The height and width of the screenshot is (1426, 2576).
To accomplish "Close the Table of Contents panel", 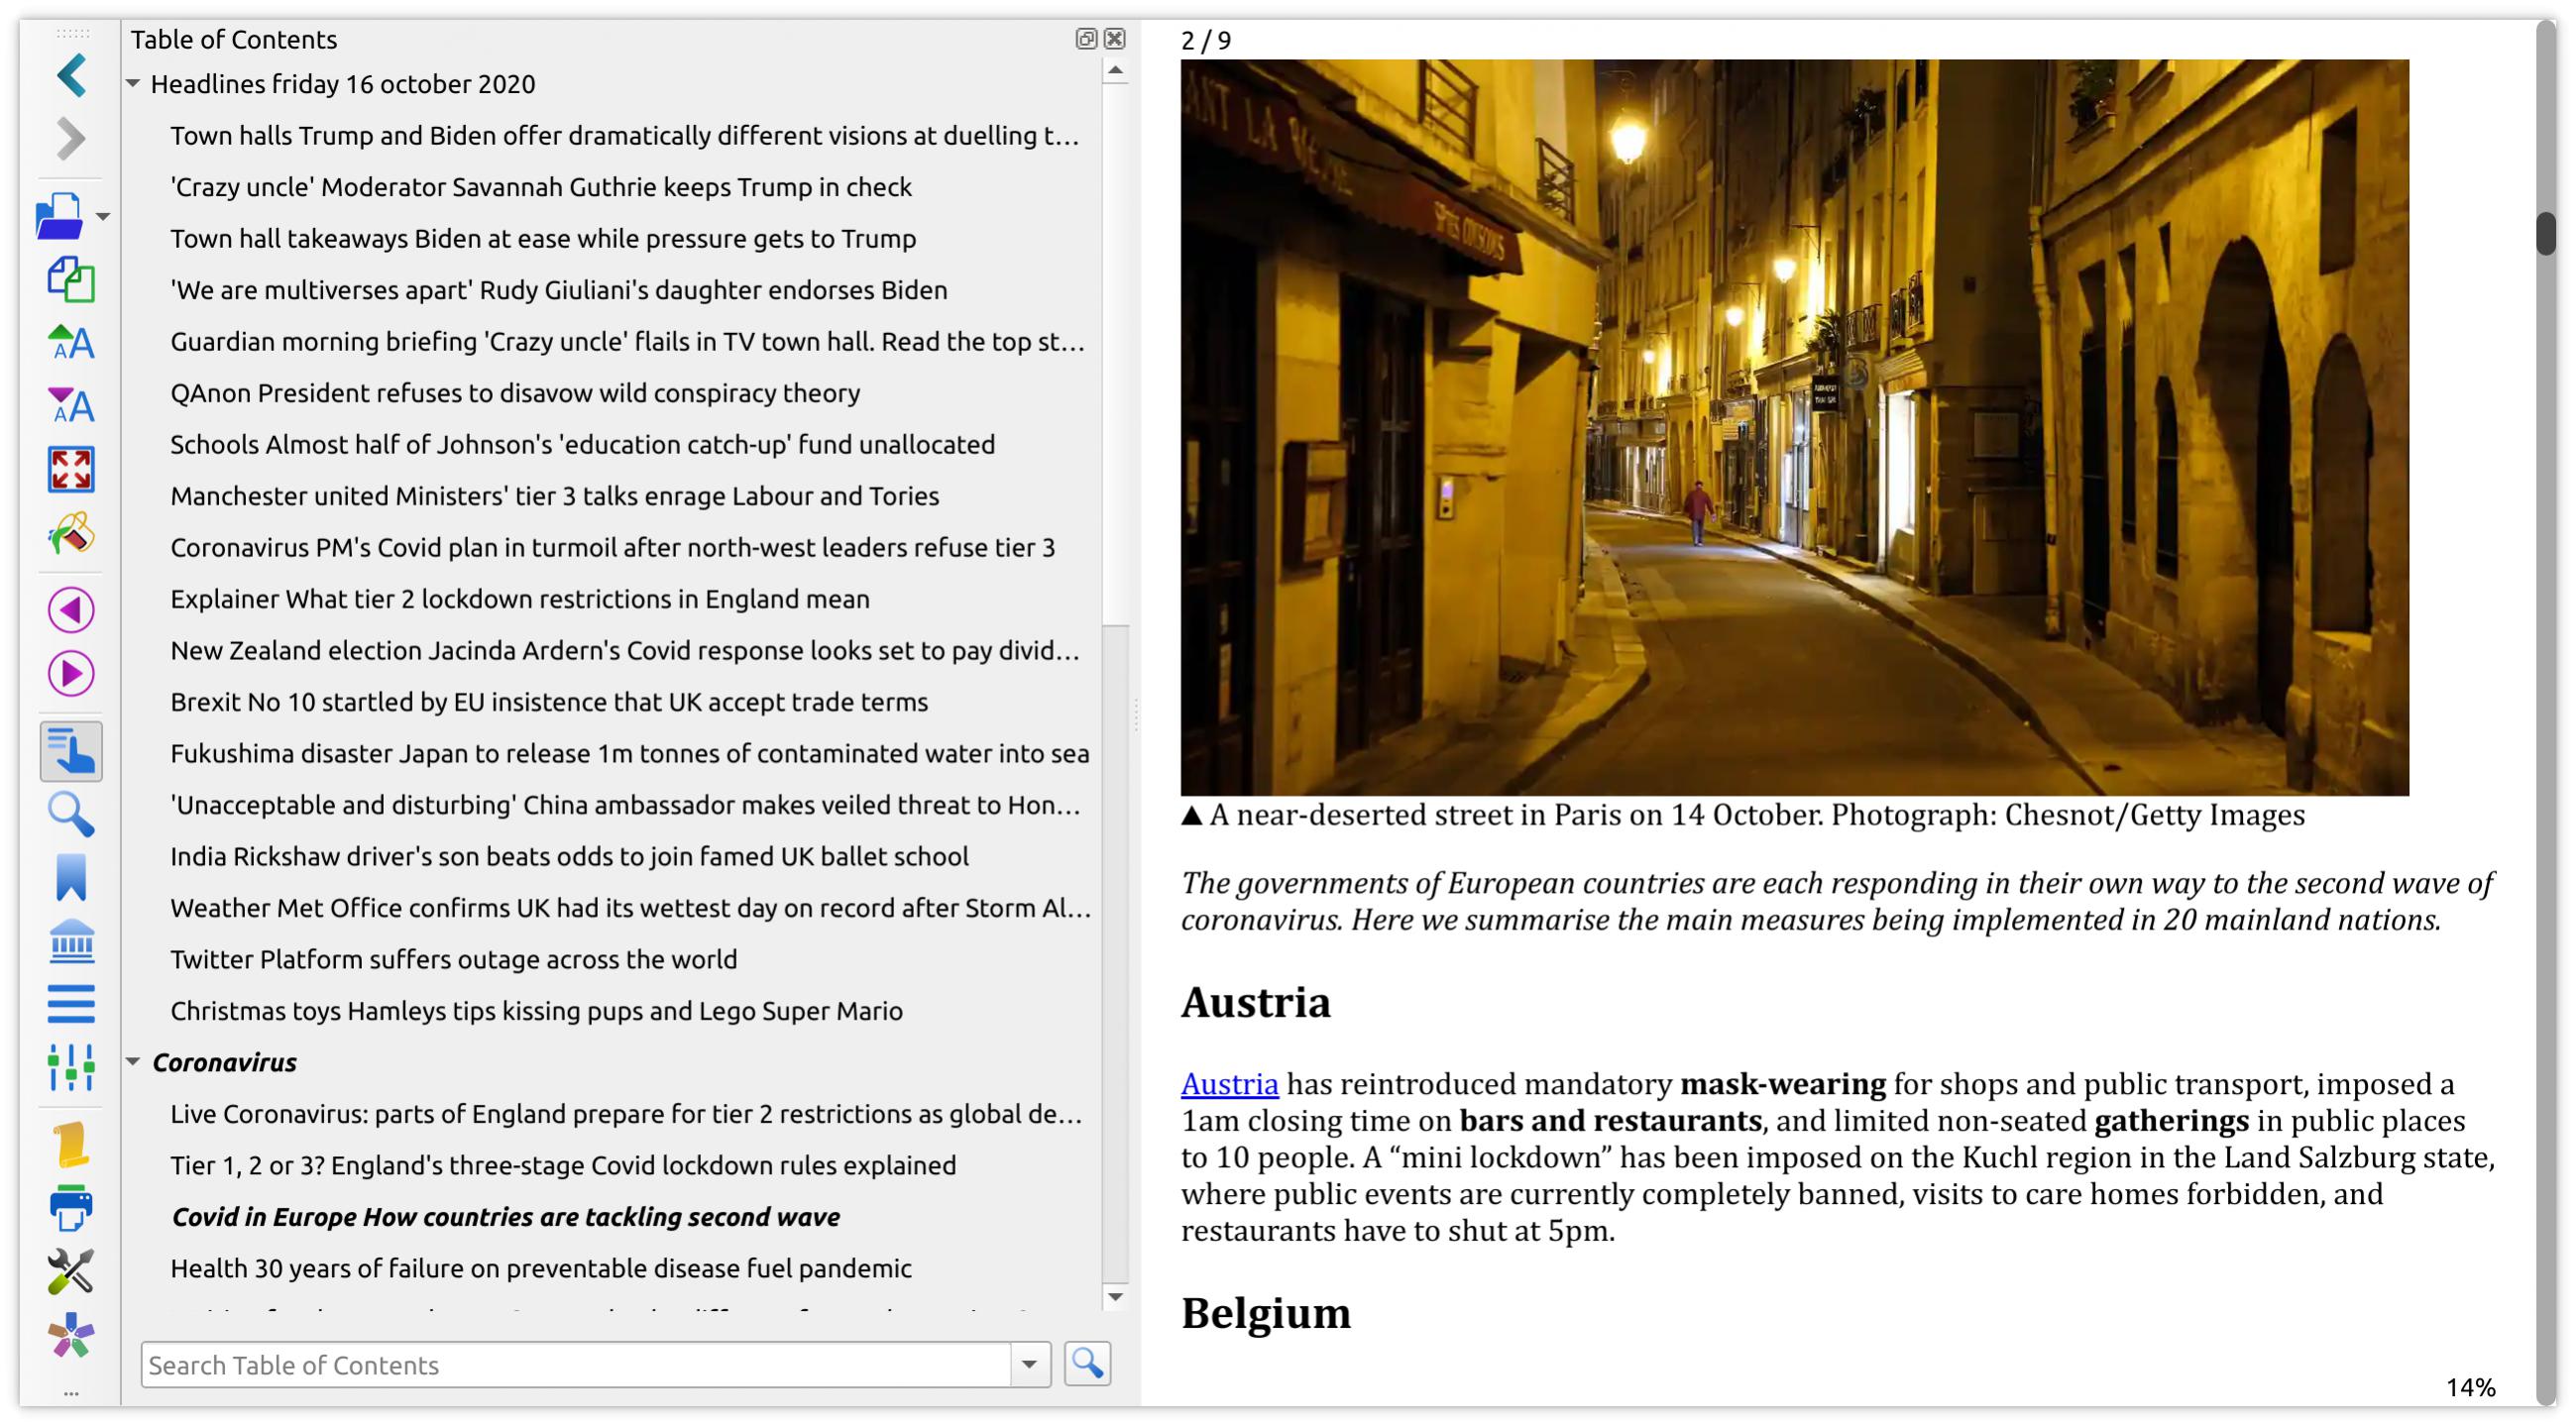I will pyautogui.click(x=1115, y=39).
